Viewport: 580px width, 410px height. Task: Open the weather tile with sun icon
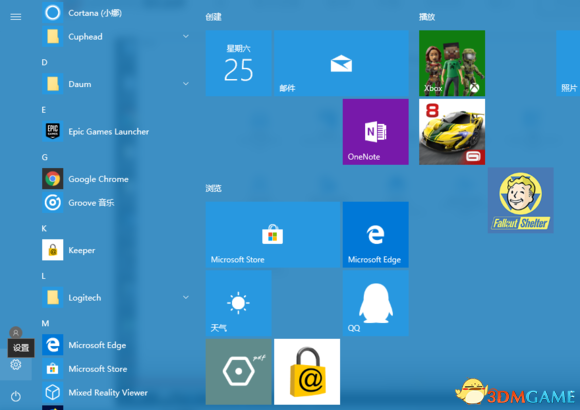coord(239,303)
